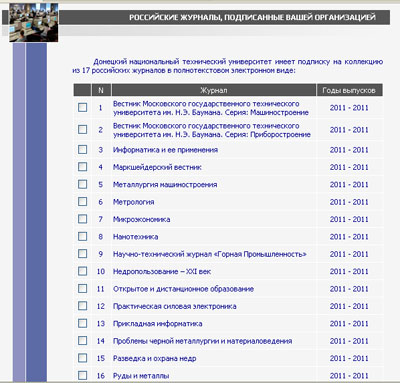Click the N column header
Image resolution: width=400 pixels, height=383 pixels.
(101, 90)
